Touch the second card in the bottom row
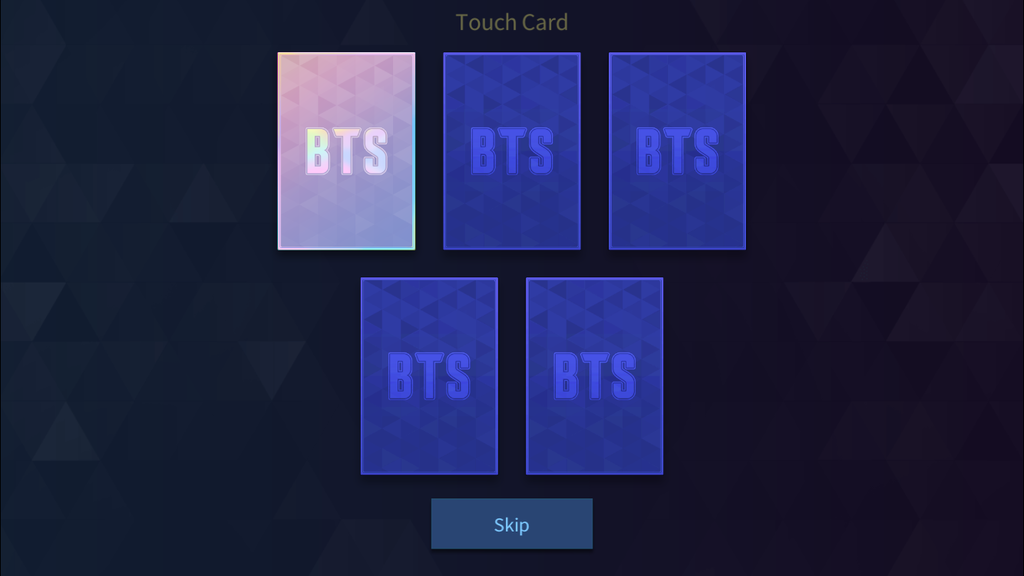 [x=594, y=376]
